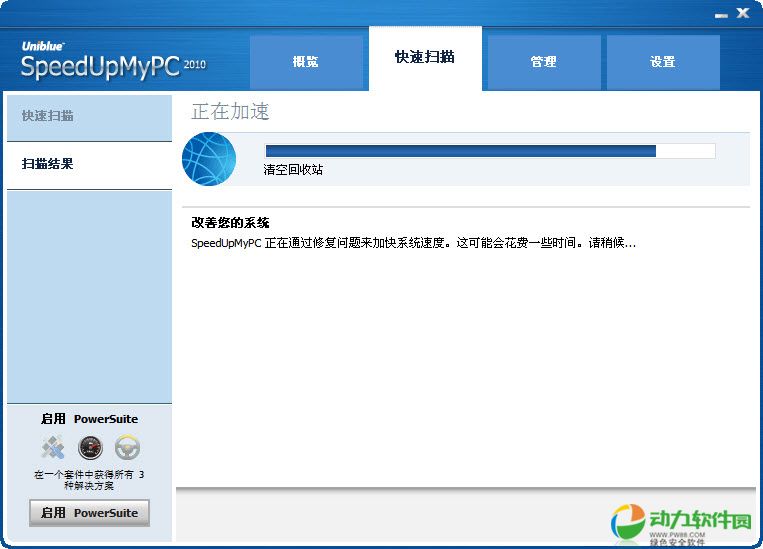Switch to the 概览 tab
Screen dimensions: 763x549
pyautogui.click(x=306, y=62)
